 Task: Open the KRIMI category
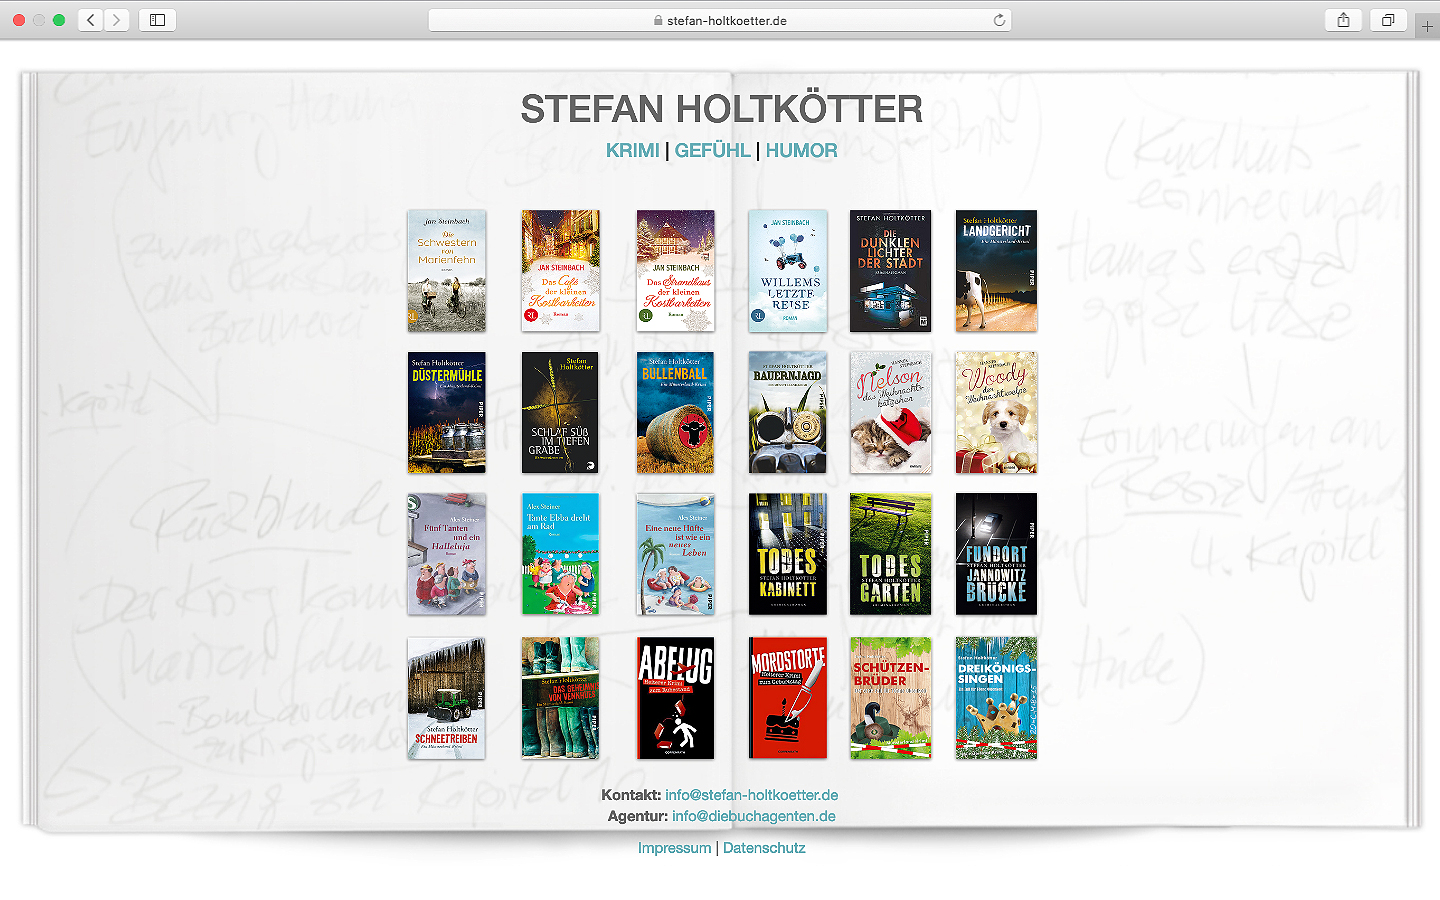click(x=633, y=151)
